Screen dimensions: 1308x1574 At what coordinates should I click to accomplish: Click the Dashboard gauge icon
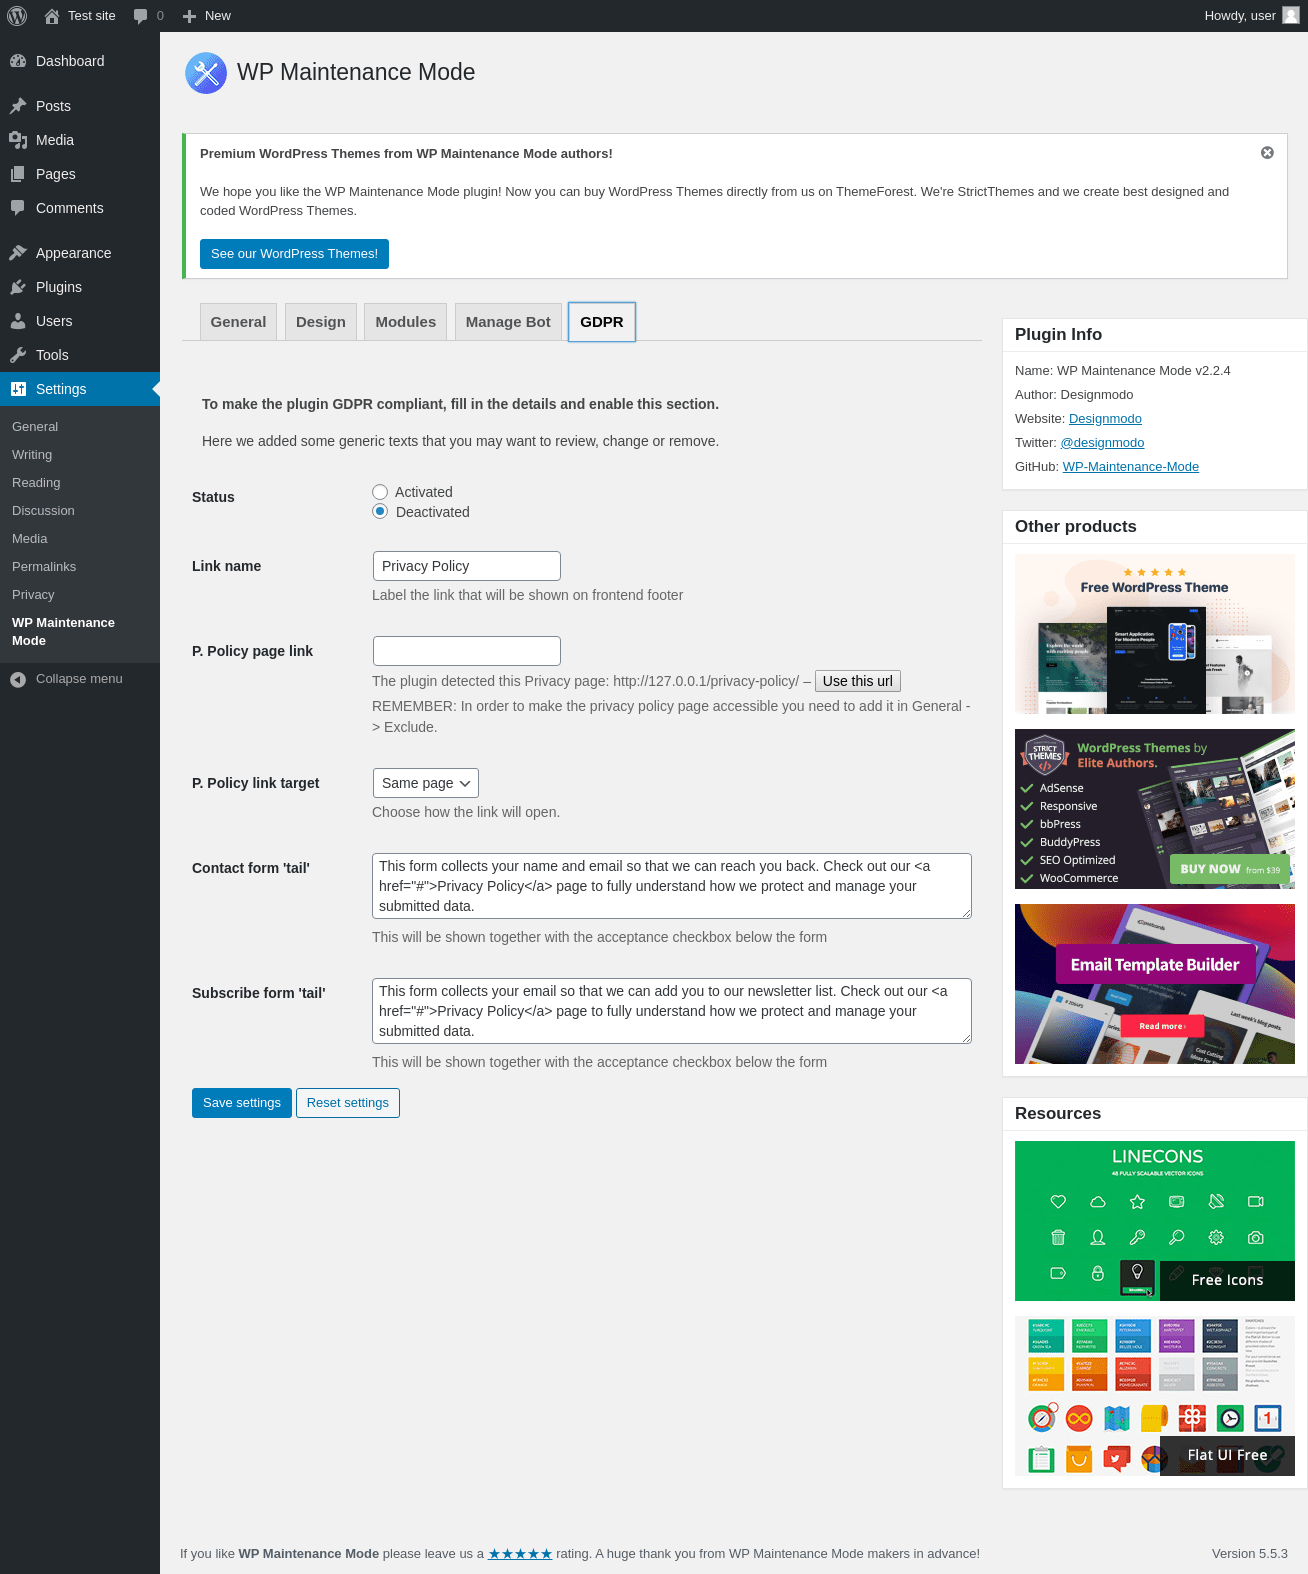(x=18, y=61)
